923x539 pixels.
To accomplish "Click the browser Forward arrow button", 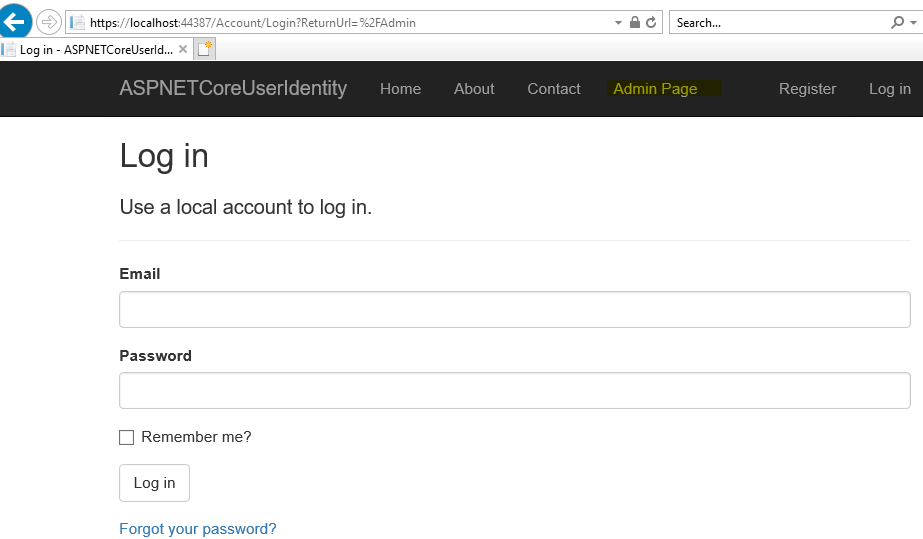I will pos(49,22).
